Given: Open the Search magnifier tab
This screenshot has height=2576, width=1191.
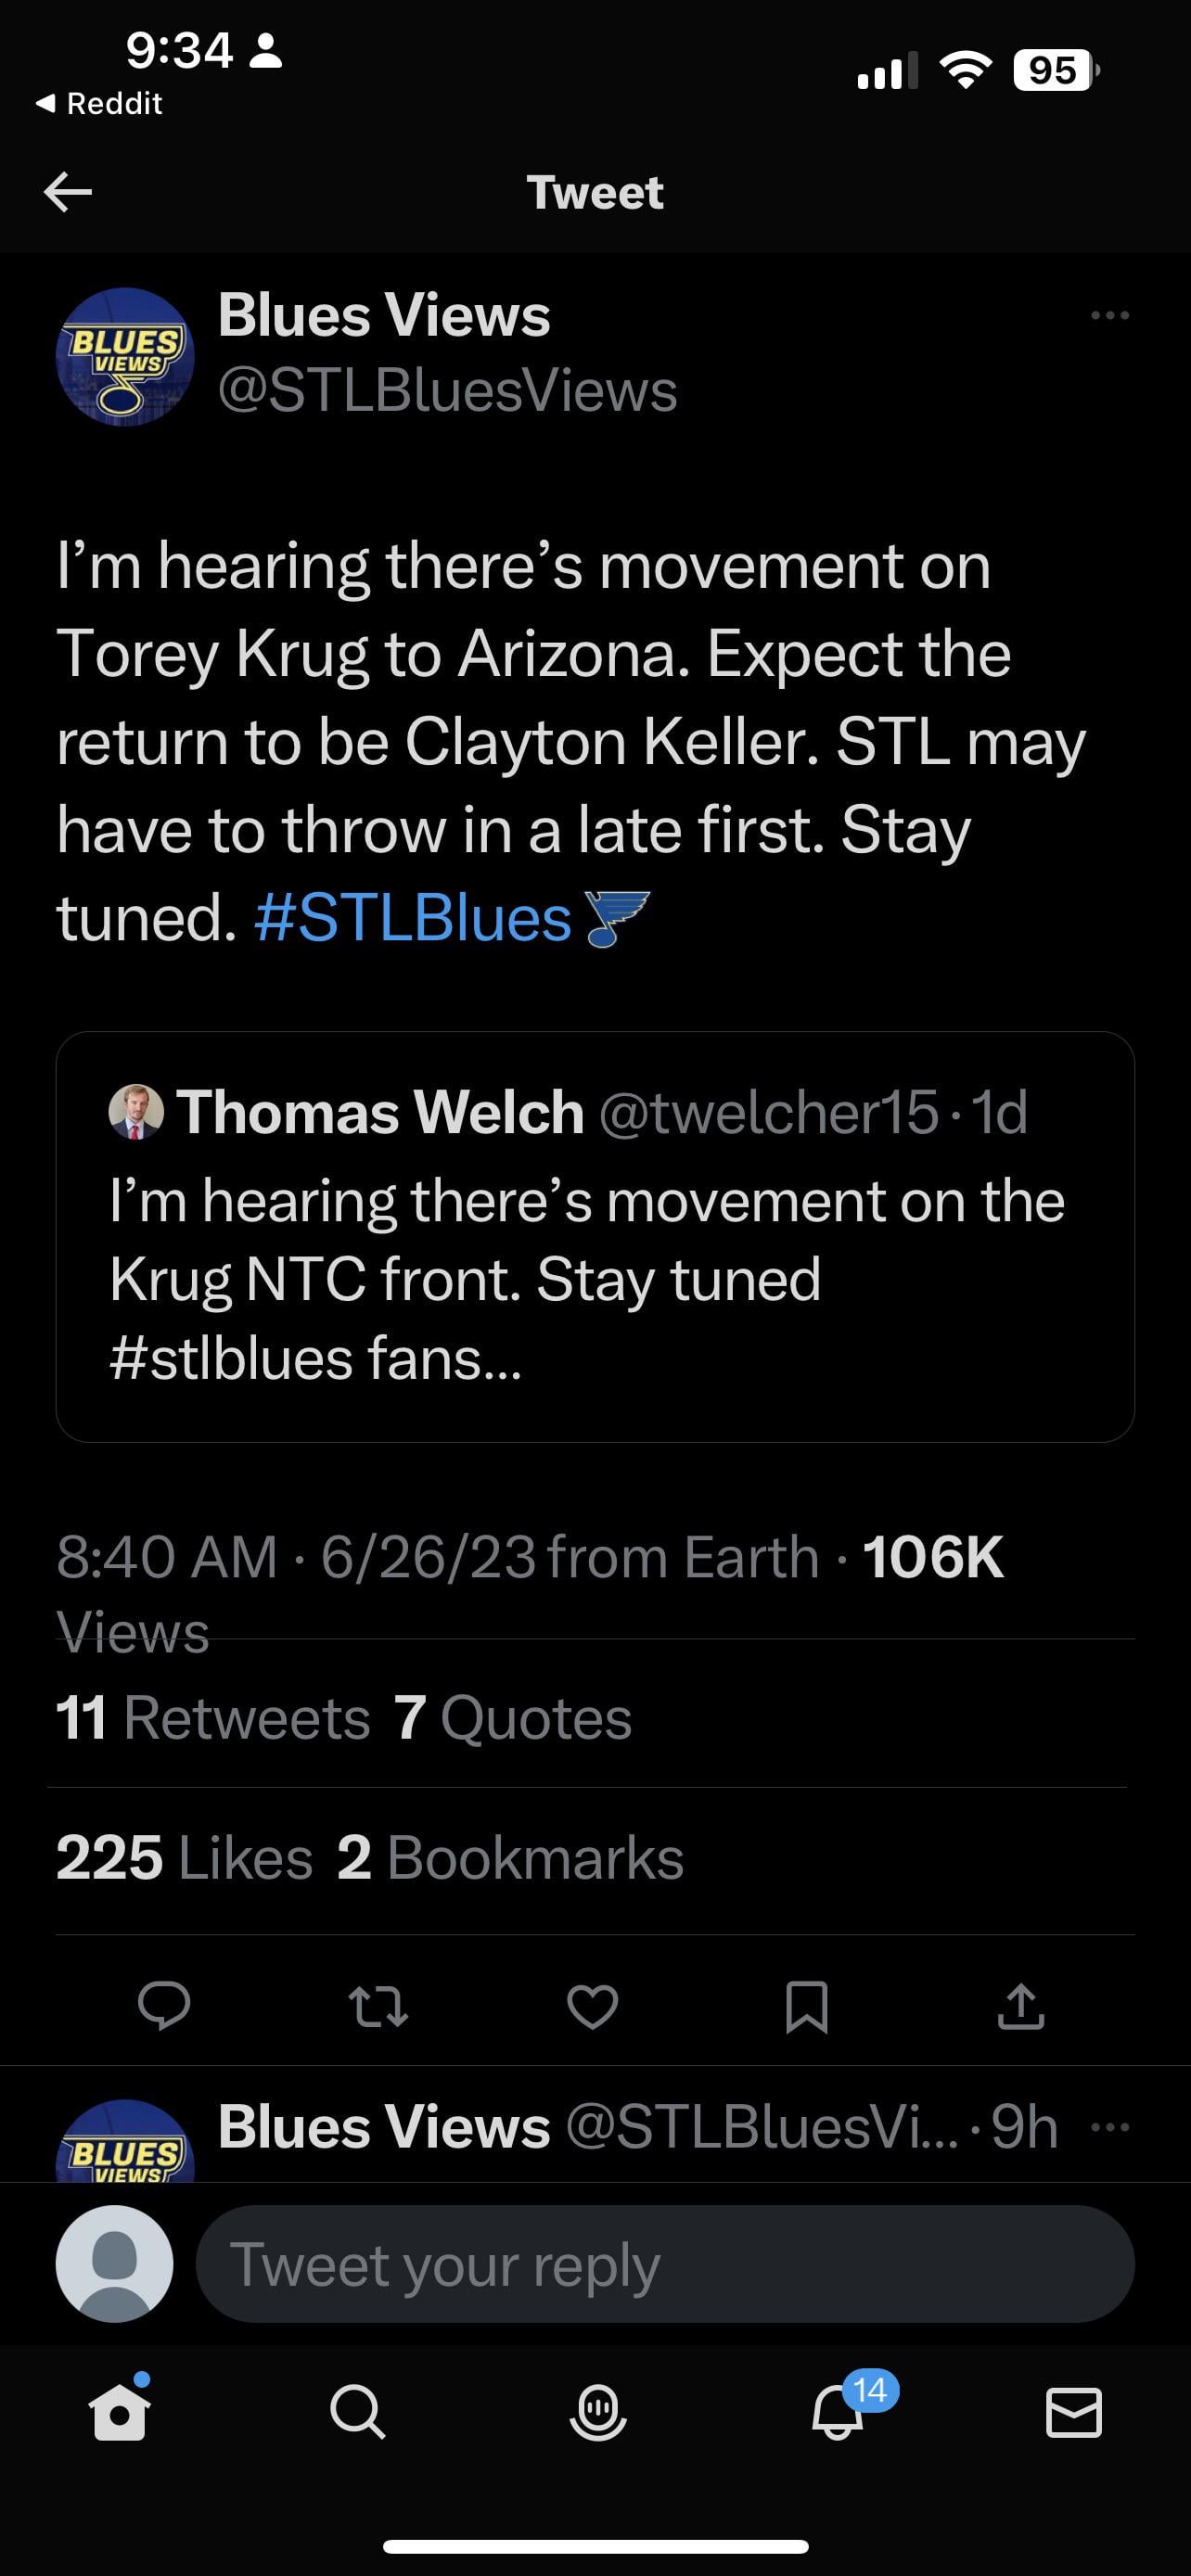Looking at the screenshot, I should click(x=357, y=2413).
